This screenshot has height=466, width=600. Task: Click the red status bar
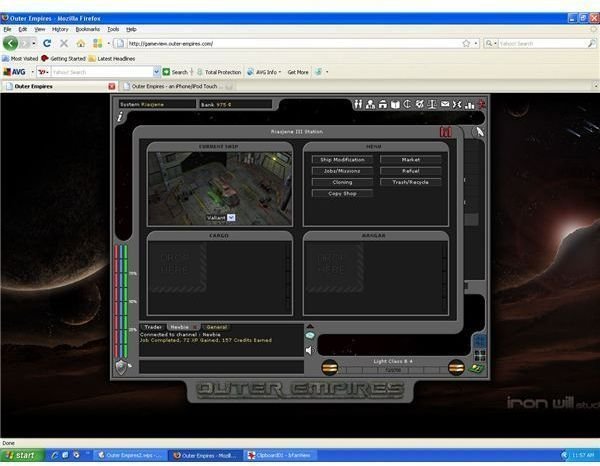[x=116, y=301]
